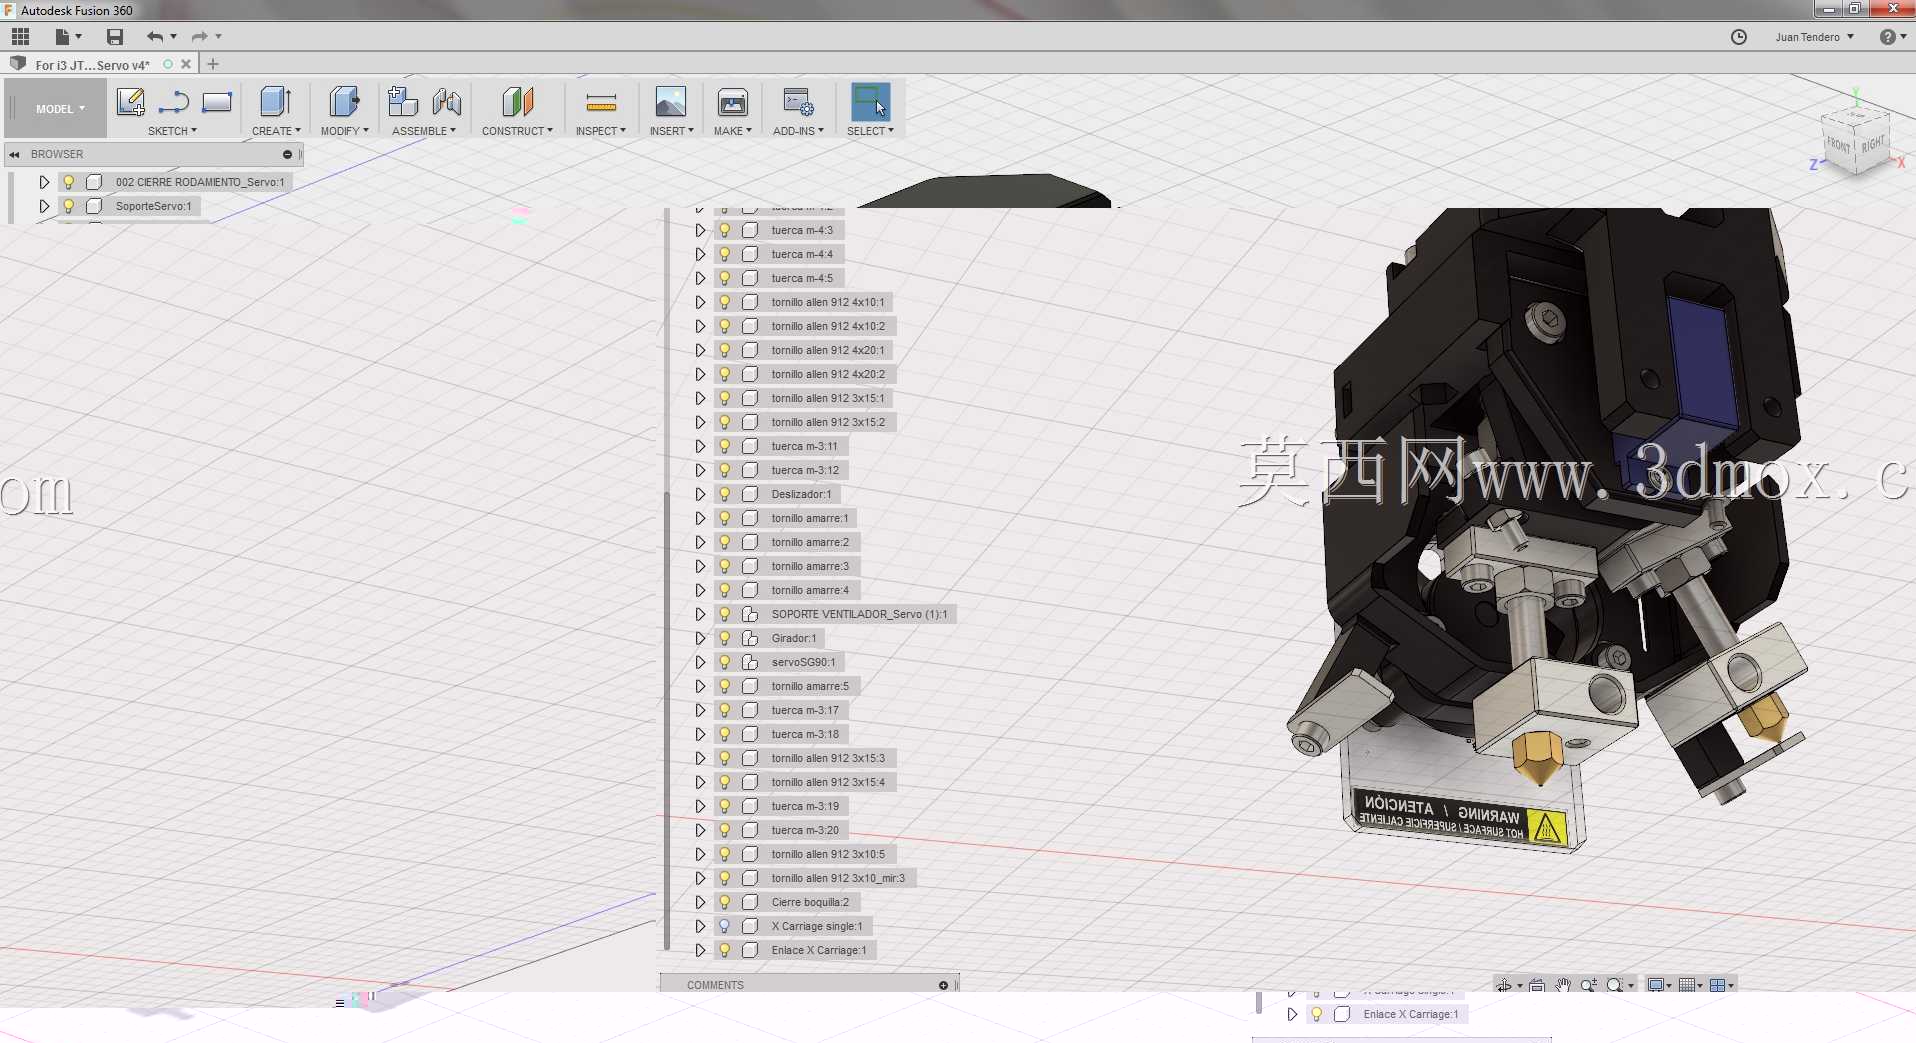Expand the tornillo amarre:1 node
Screen dimensions: 1916x1043
(700, 518)
